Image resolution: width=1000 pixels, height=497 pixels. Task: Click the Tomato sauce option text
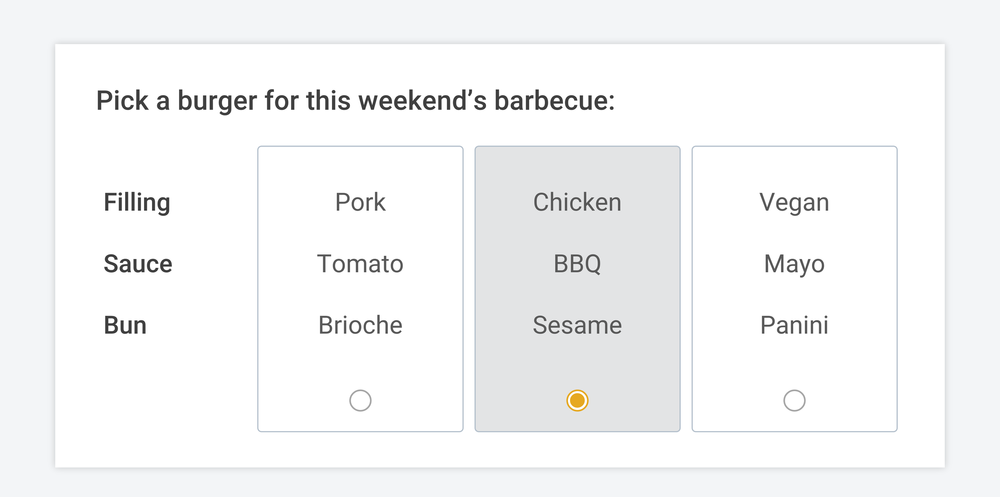tap(360, 264)
